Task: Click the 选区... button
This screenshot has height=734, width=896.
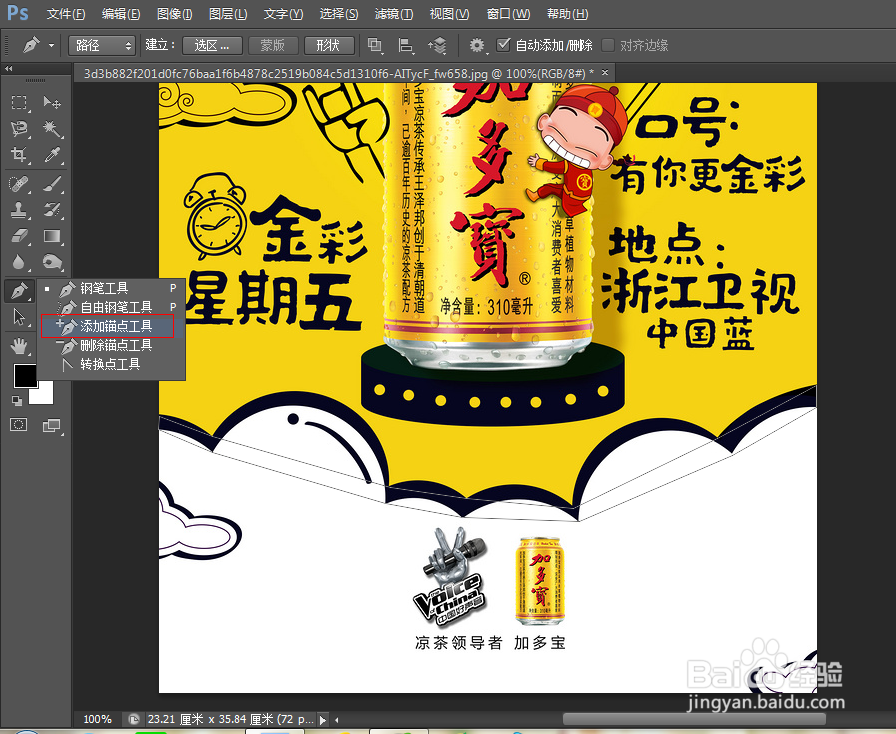Action: 212,45
